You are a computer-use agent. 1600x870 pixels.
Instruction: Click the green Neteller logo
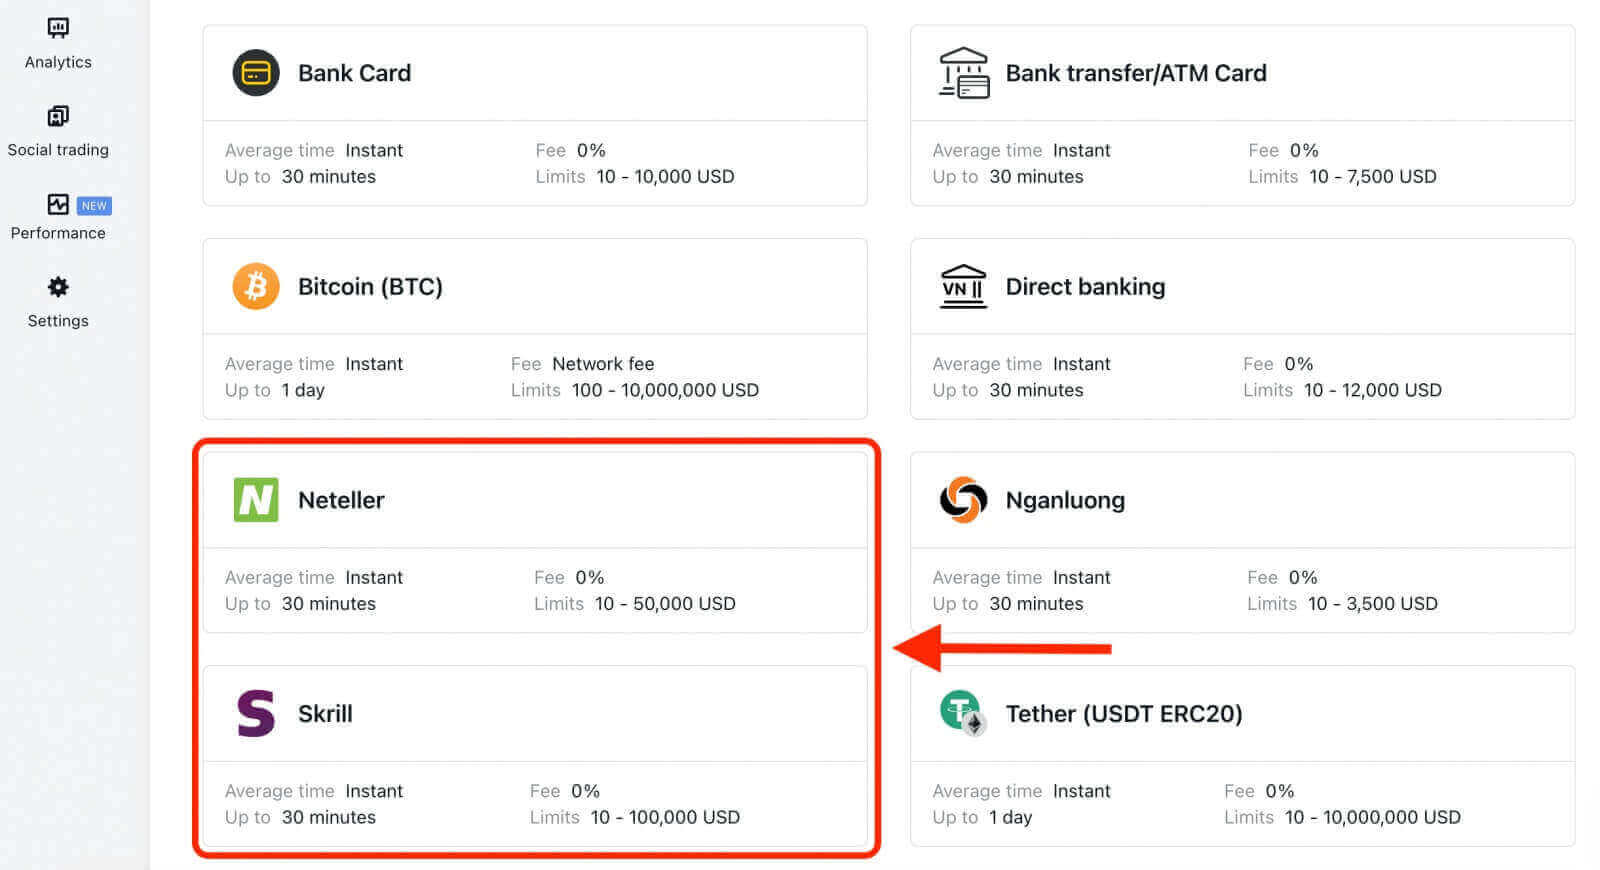point(256,500)
